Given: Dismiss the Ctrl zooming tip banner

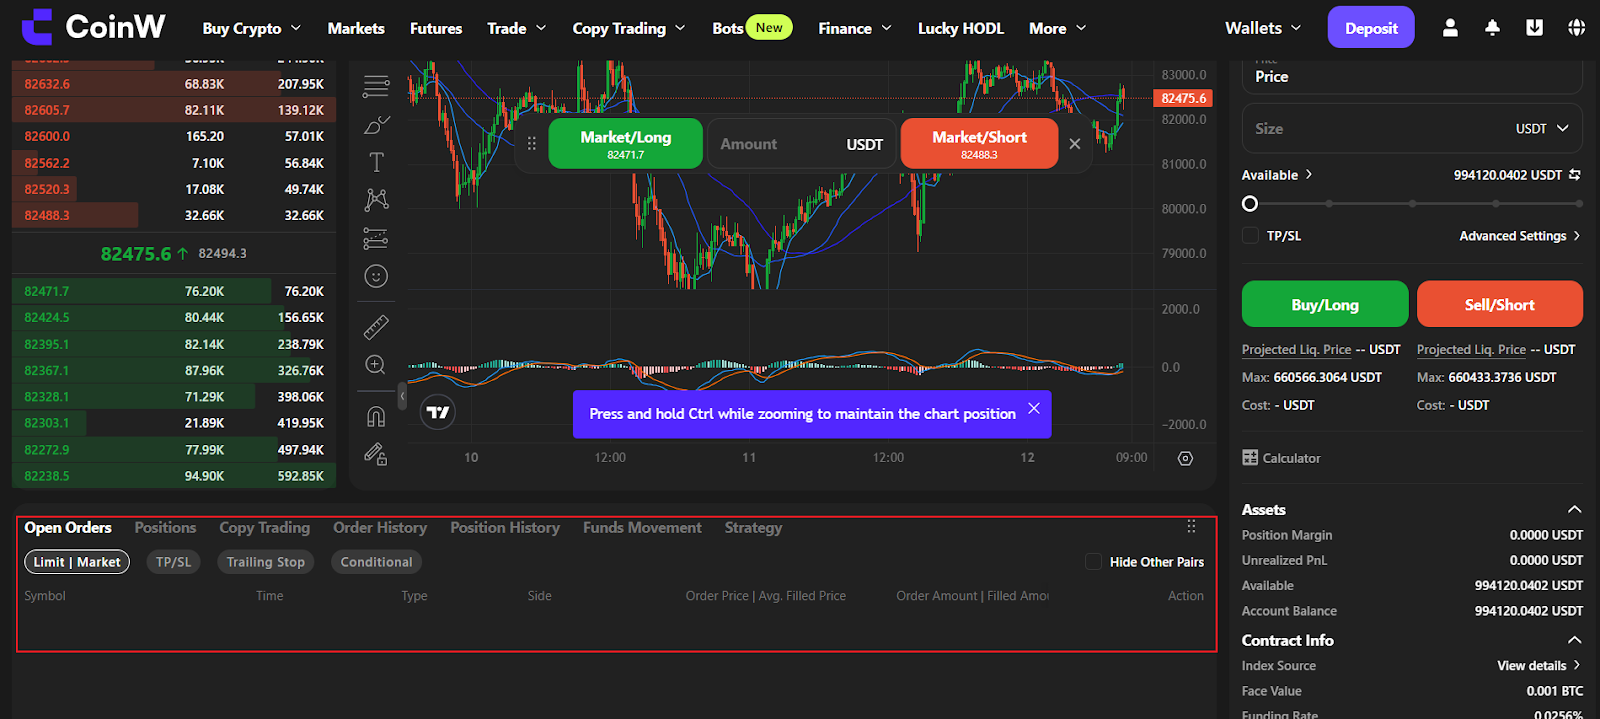Looking at the screenshot, I should [x=1034, y=408].
